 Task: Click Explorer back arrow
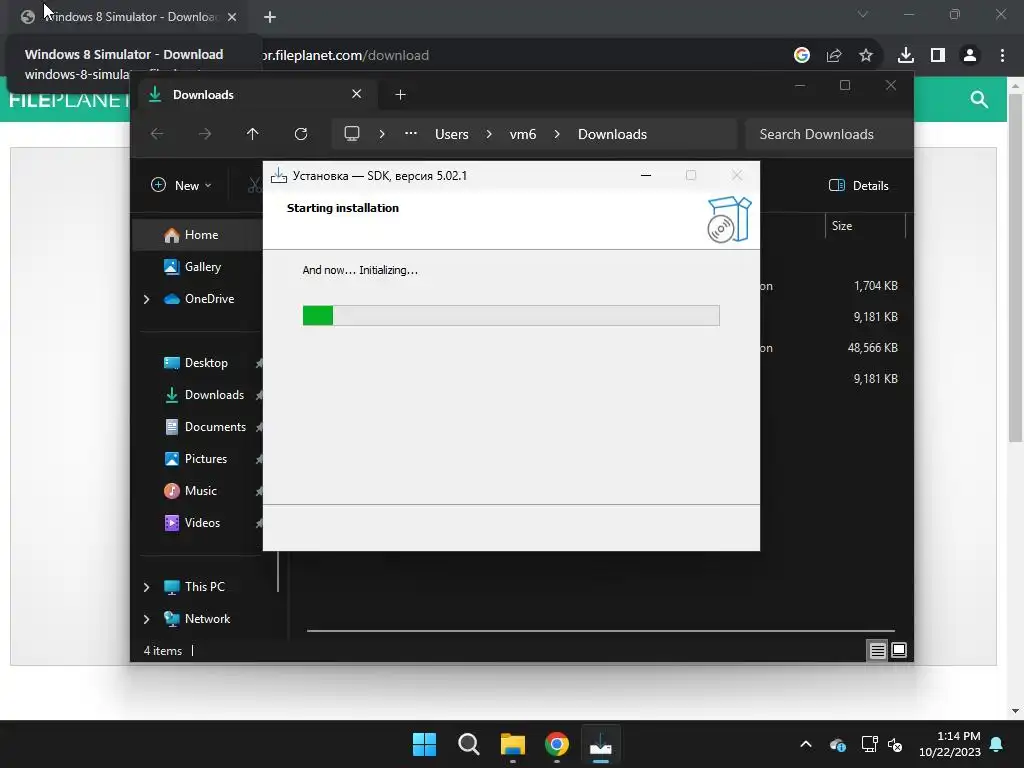[157, 134]
